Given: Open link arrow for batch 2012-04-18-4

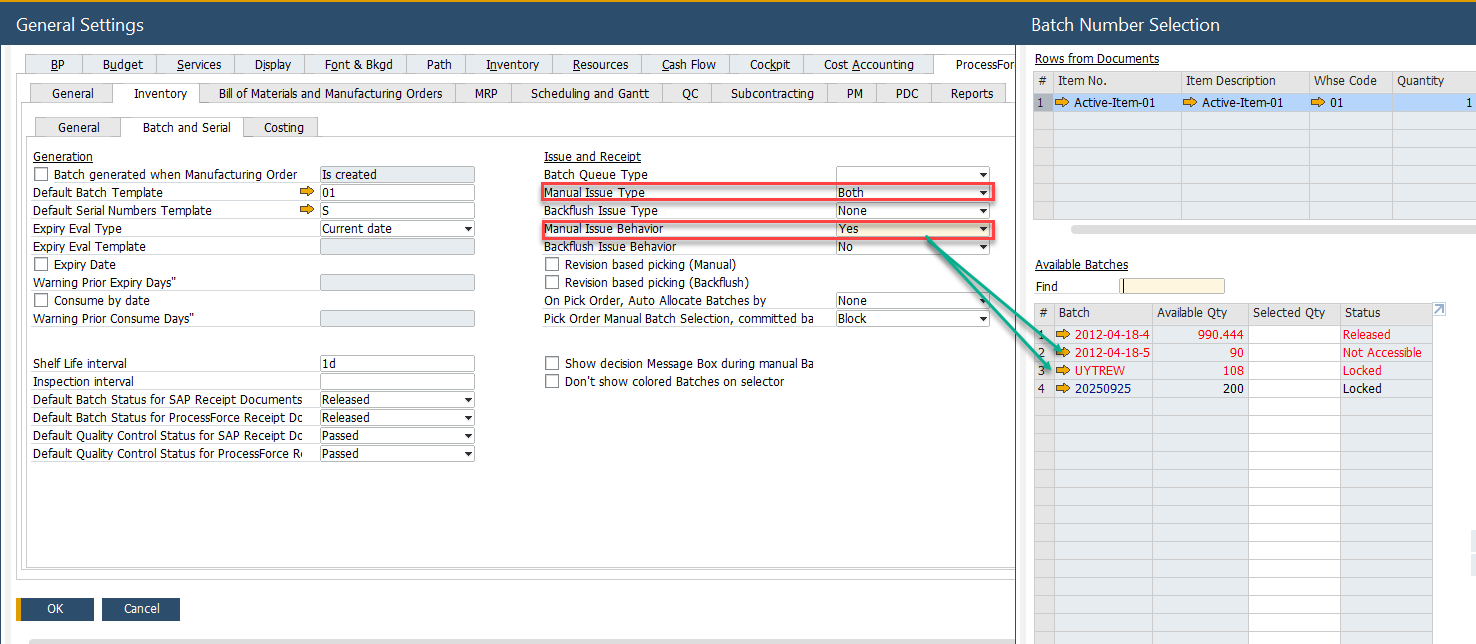Looking at the screenshot, I should click(x=1063, y=334).
